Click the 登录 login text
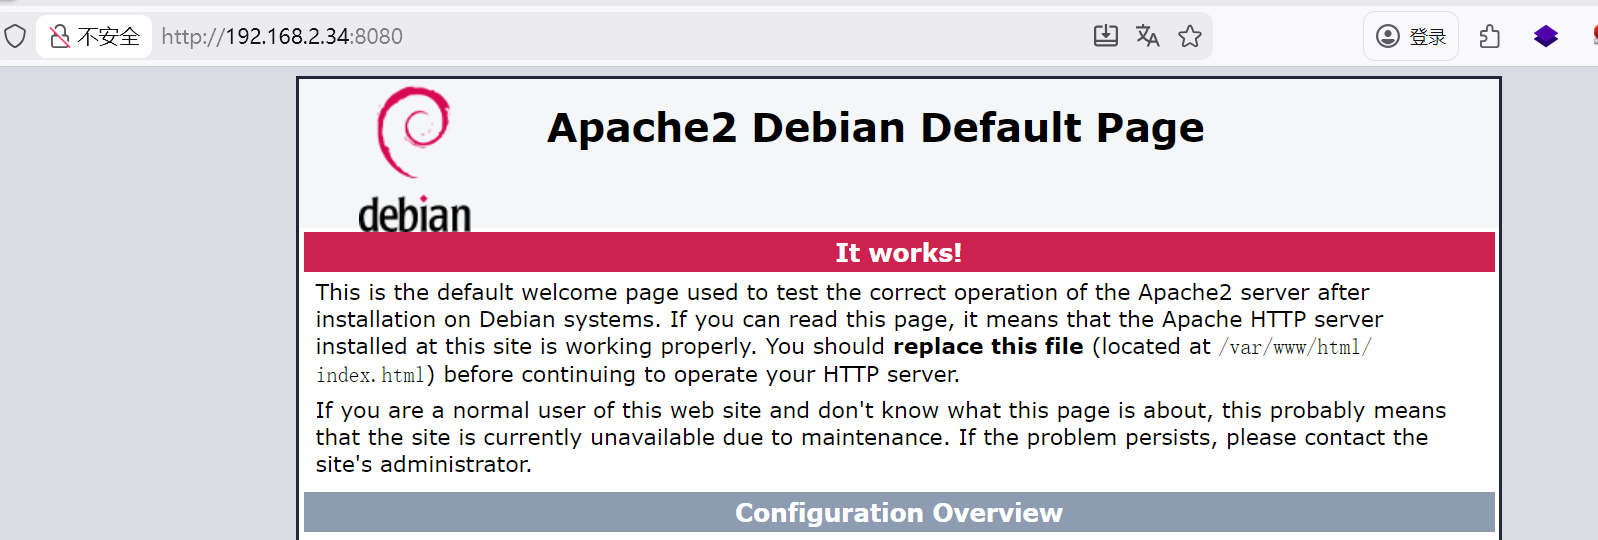1598x540 pixels. coord(1427,37)
